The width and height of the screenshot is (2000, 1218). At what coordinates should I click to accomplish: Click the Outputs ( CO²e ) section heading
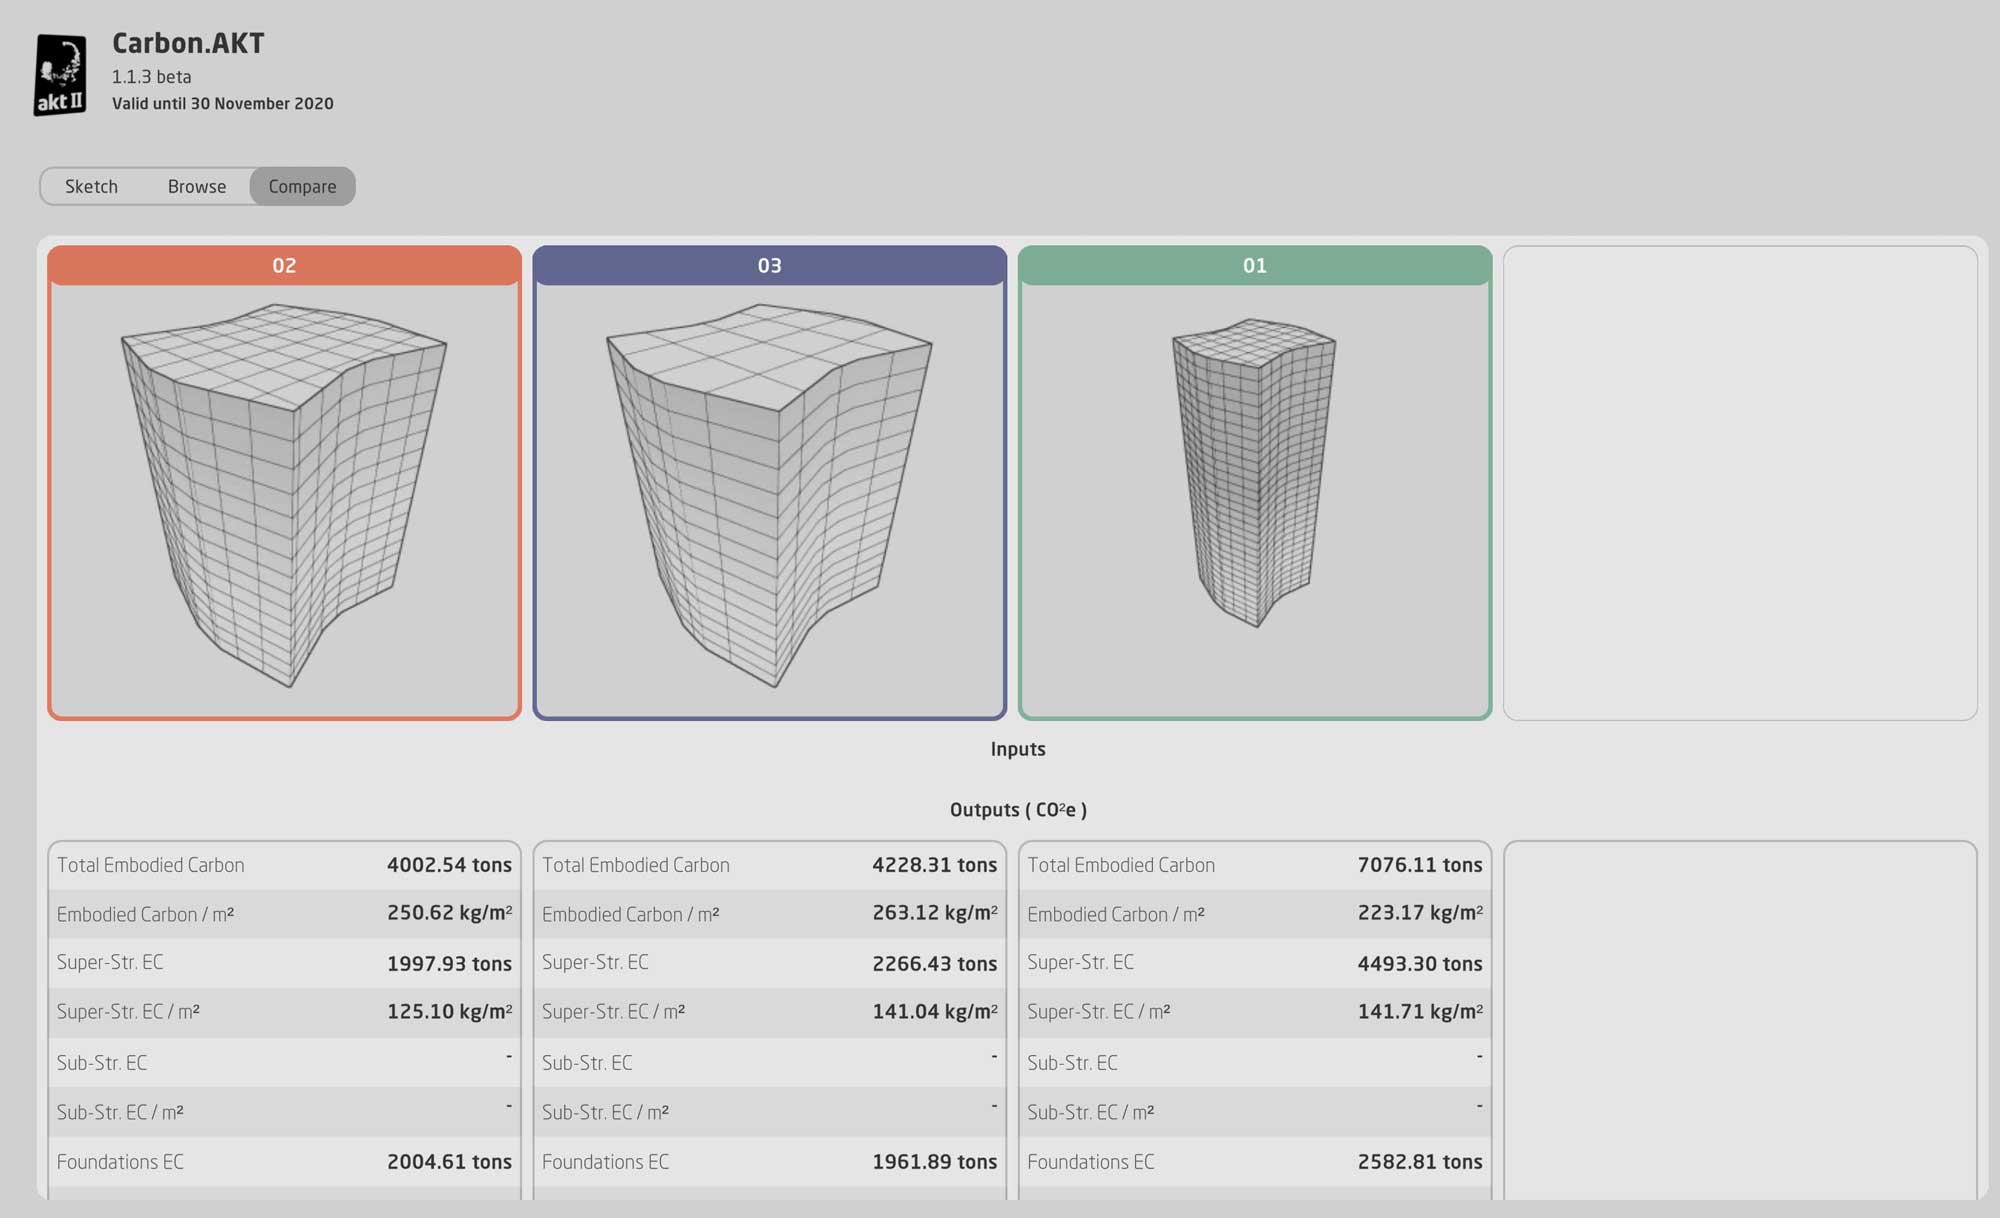(1018, 810)
